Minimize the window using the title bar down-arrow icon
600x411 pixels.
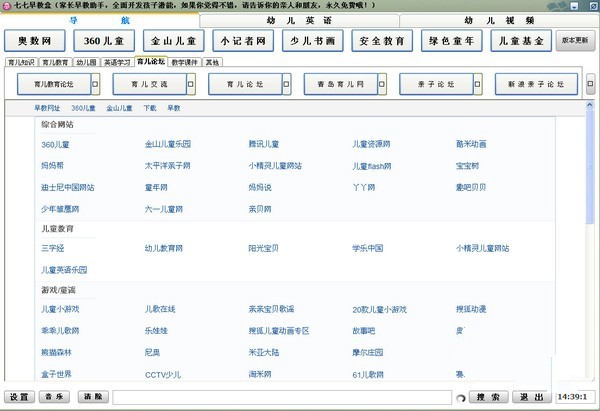tap(575, 6)
